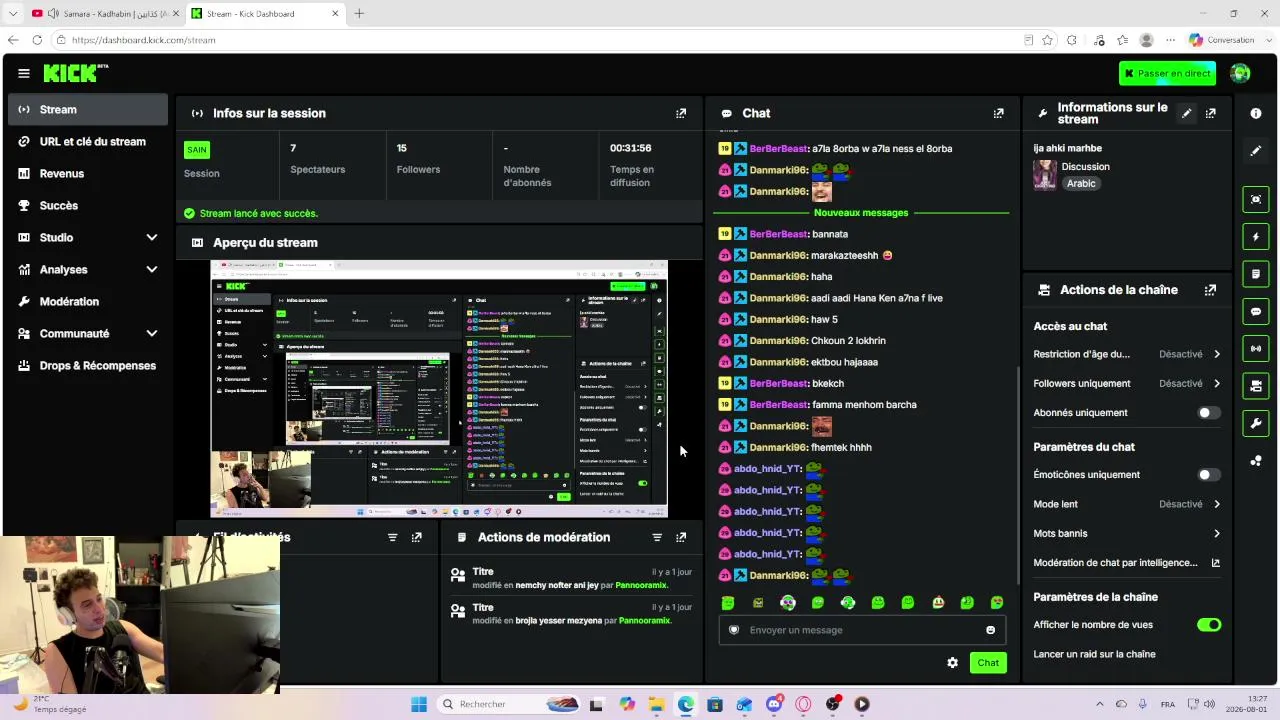Toggle Abonnés uniquement switch

click(1209, 413)
